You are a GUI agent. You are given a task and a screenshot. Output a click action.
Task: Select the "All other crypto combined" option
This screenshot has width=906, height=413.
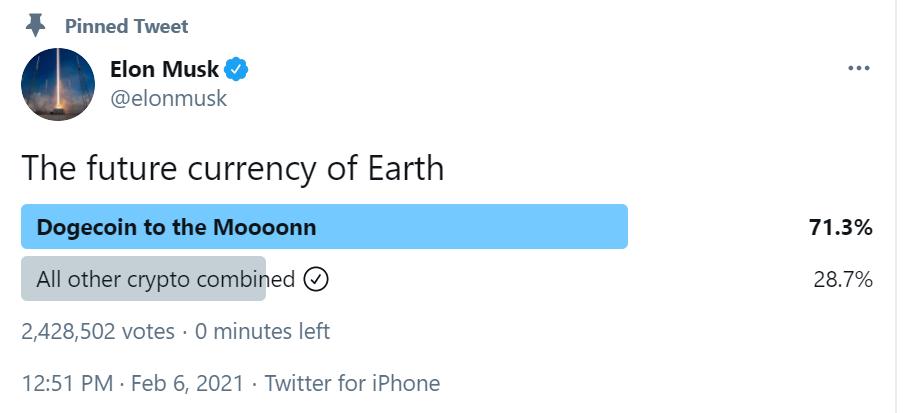165,279
